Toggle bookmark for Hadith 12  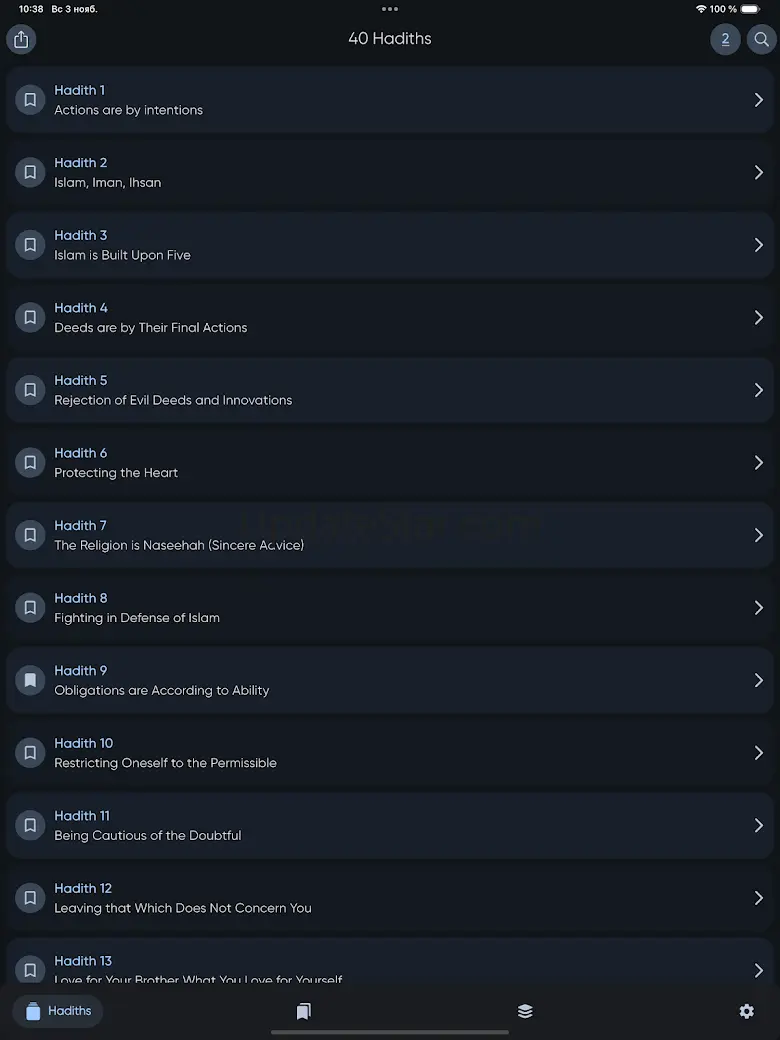pyautogui.click(x=30, y=898)
